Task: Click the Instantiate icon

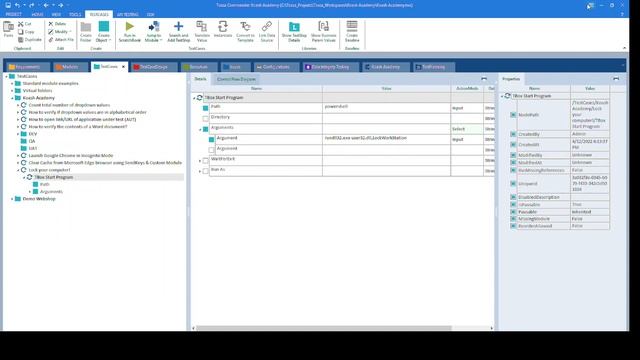Action: click(223, 27)
